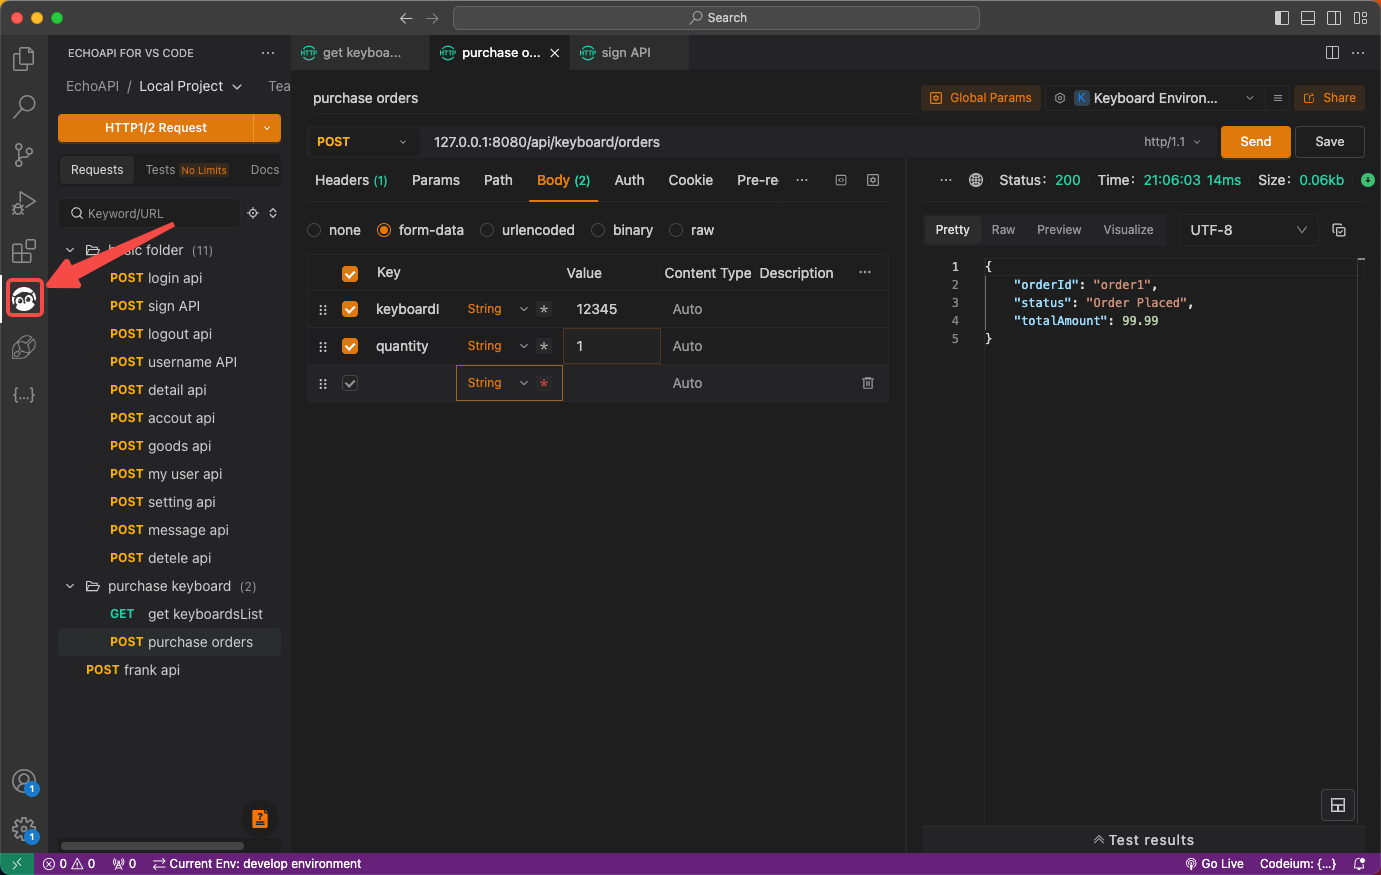The width and height of the screenshot is (1381, 875).
Task: Open the http/1.1 protocol dropdown
Action: pyautogui.click(x=1173, y=142)
